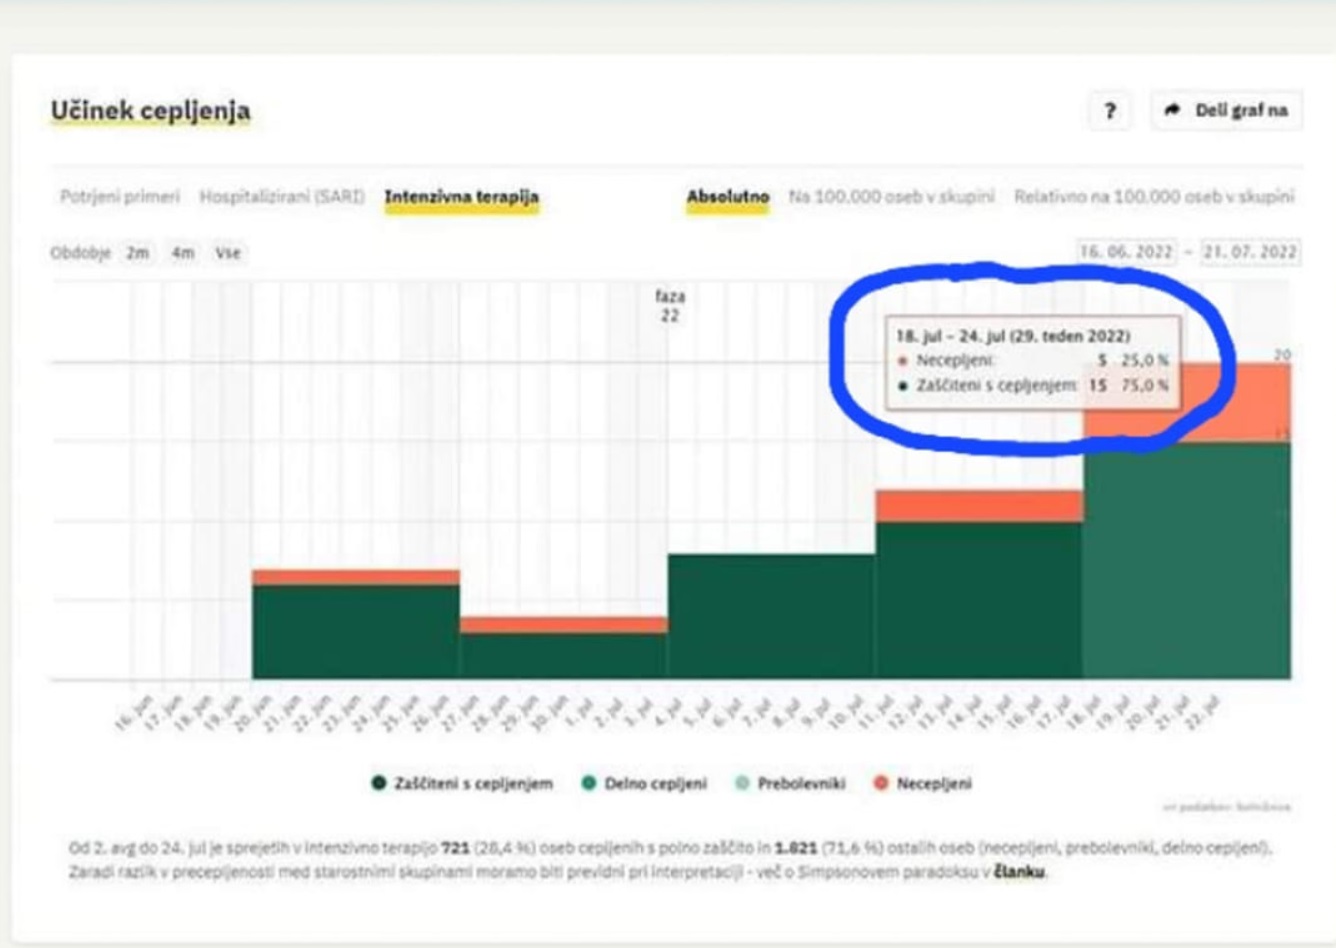1336x948 pixels.
Task: Click the dark green bar for 20–26 Jun
Action: [356, 632]
